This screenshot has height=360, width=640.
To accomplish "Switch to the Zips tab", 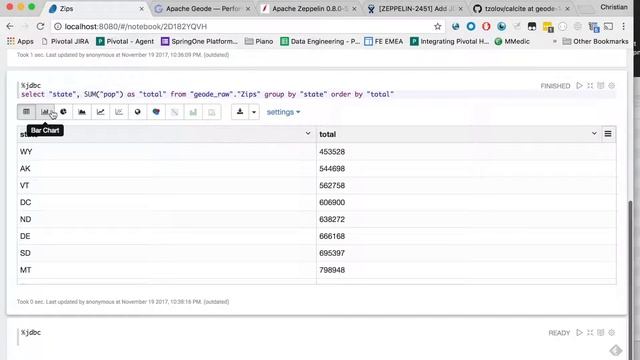I will click(95, 9).
